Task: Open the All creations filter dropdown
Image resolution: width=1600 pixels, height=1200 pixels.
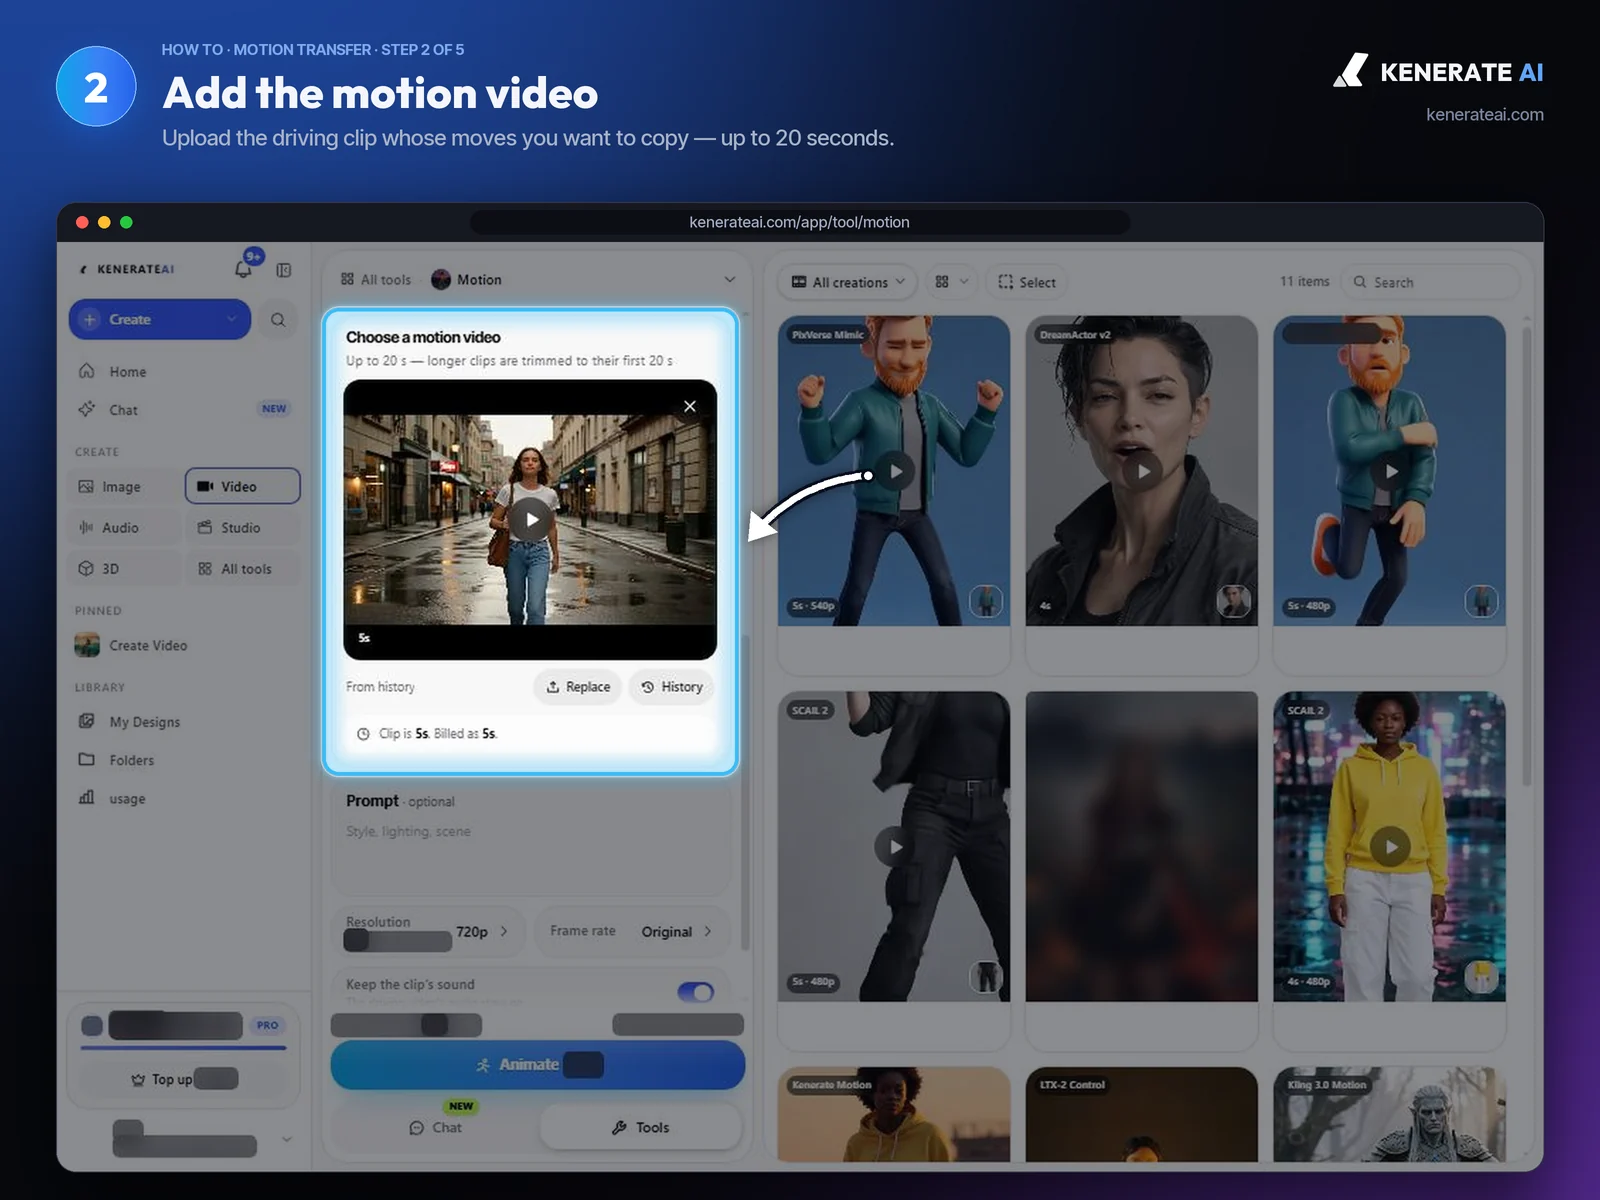Action: pos(848,282)
